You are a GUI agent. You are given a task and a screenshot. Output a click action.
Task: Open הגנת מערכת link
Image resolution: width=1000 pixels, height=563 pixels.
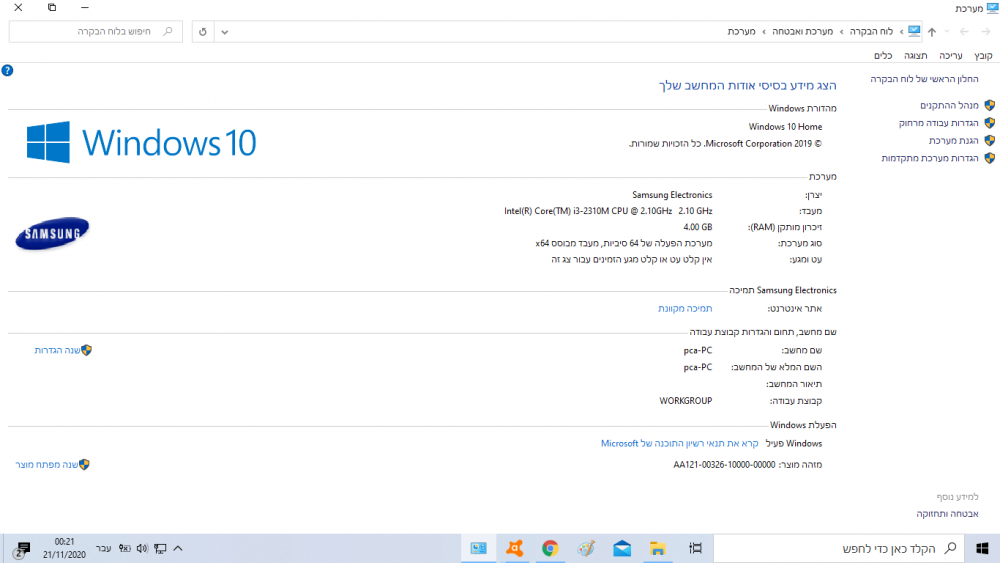(953, 140)
